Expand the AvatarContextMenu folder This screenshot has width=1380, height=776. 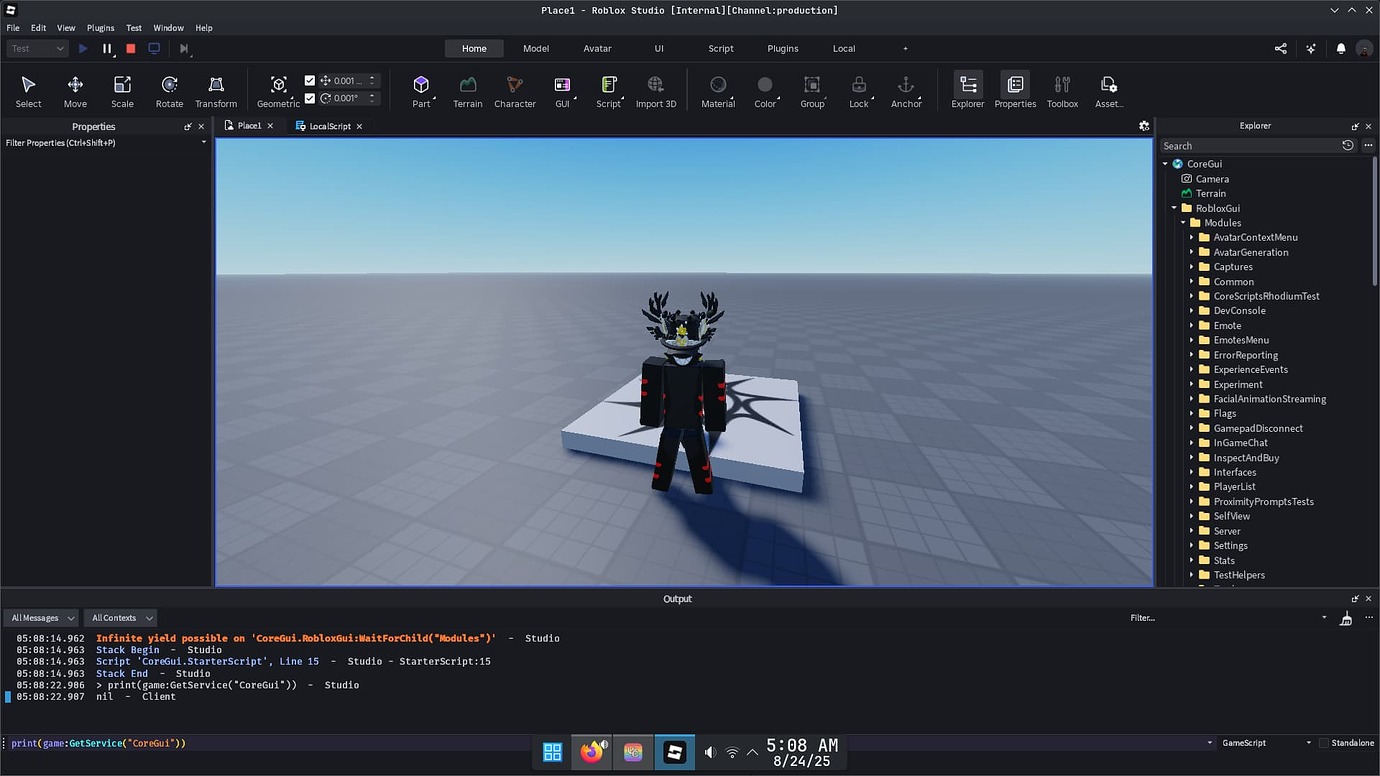[x=1192, y=238]
